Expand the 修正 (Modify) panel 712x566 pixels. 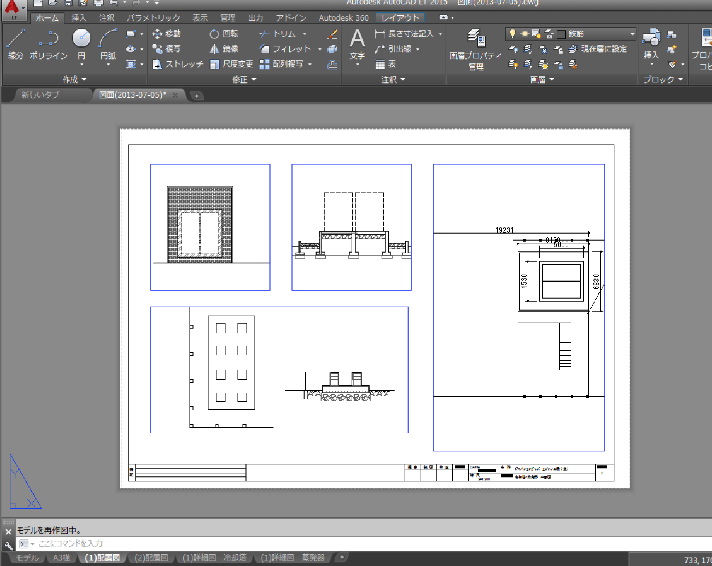click(244, 79)
